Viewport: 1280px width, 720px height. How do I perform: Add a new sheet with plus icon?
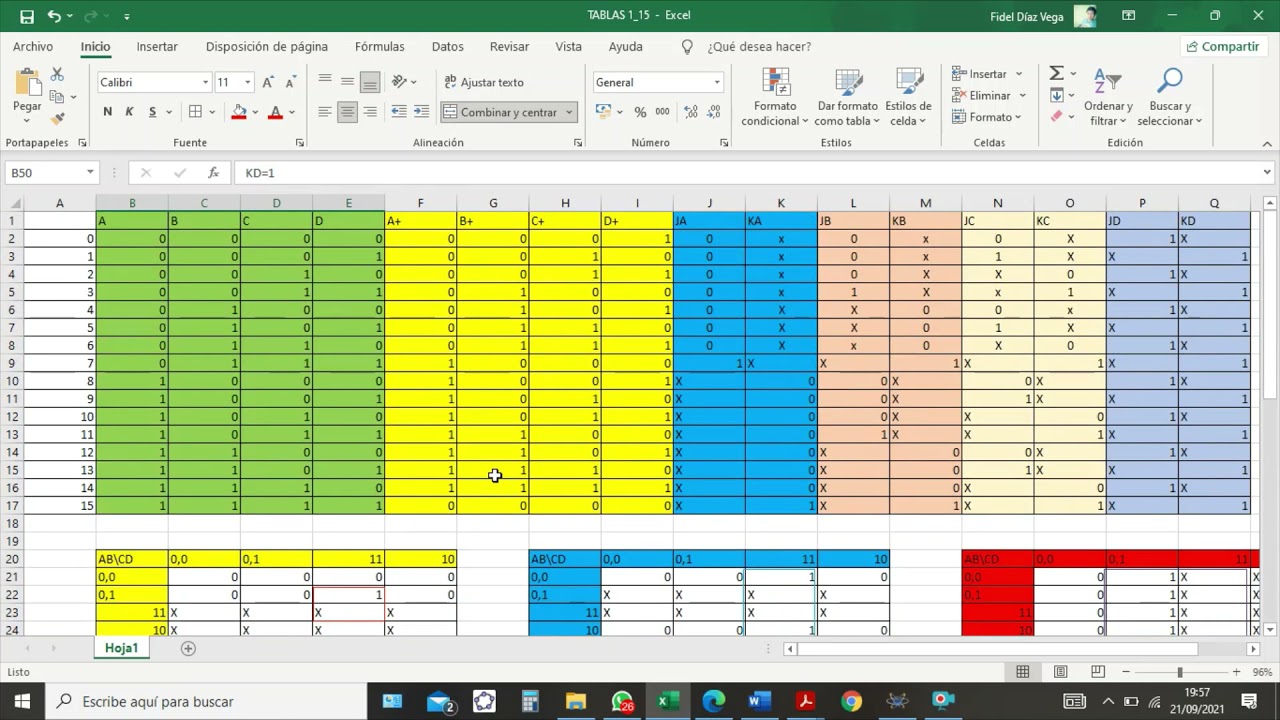(188, 648)
